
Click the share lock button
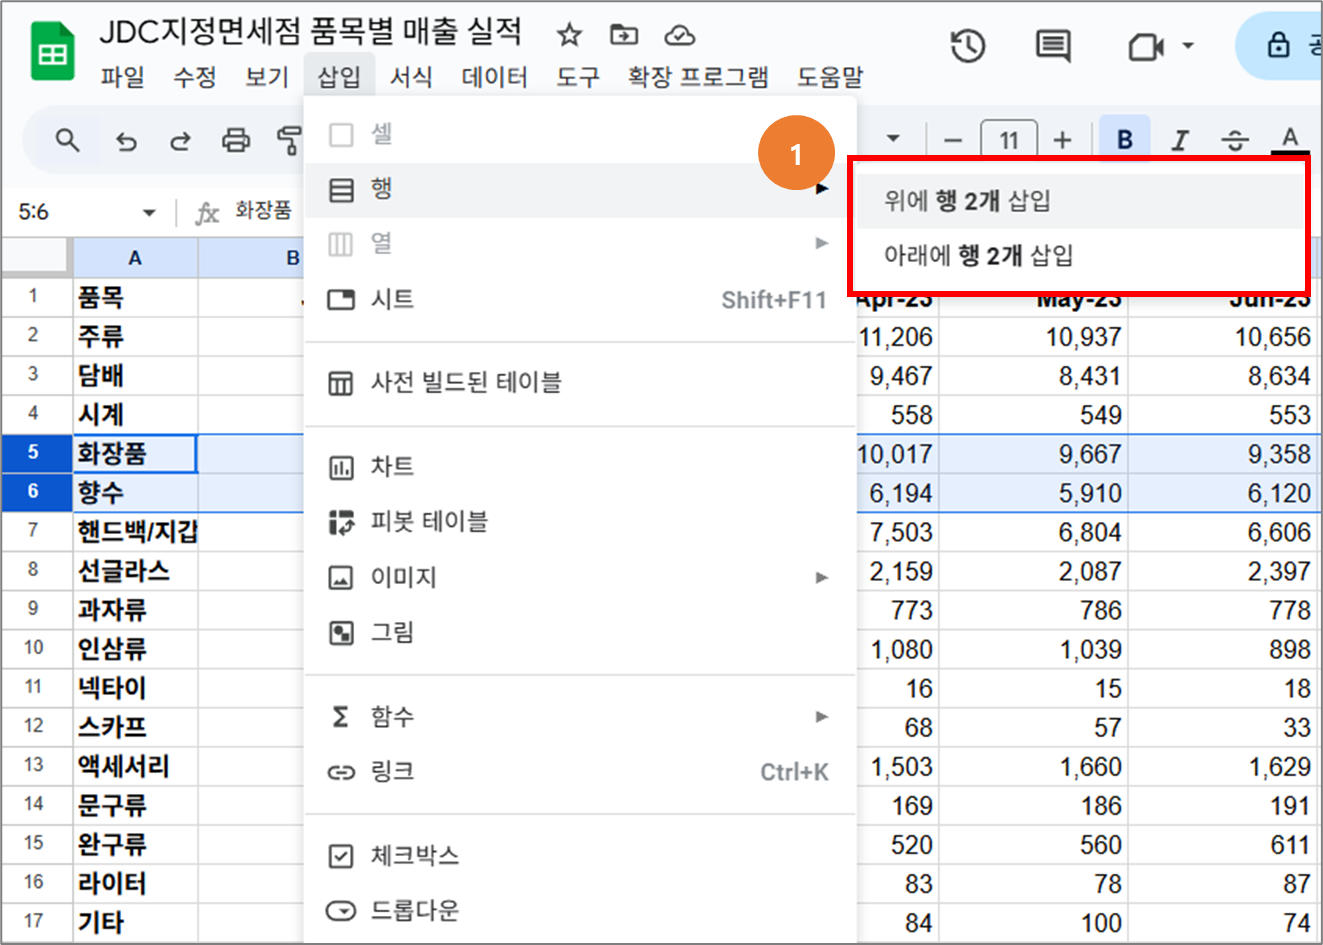1281,46
